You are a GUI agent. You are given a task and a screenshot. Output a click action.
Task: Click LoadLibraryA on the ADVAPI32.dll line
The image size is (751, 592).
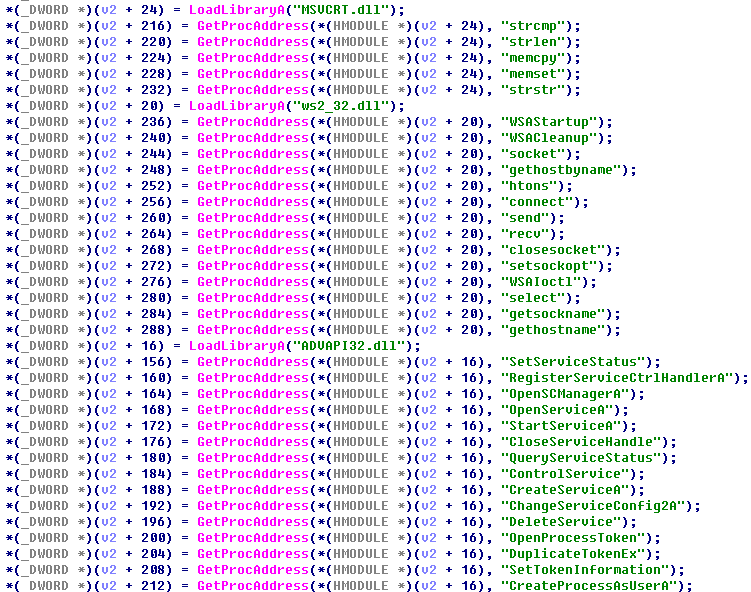coord(237,346)
